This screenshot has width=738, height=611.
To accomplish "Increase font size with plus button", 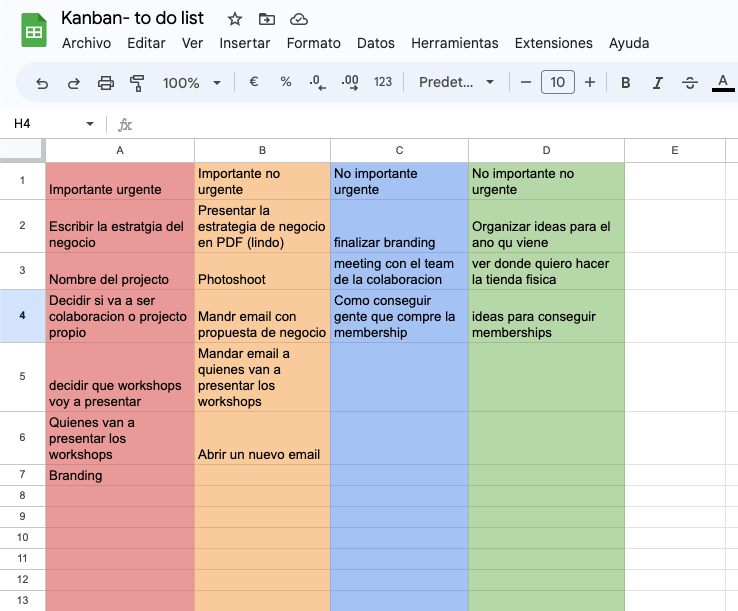I will point(590,82).
